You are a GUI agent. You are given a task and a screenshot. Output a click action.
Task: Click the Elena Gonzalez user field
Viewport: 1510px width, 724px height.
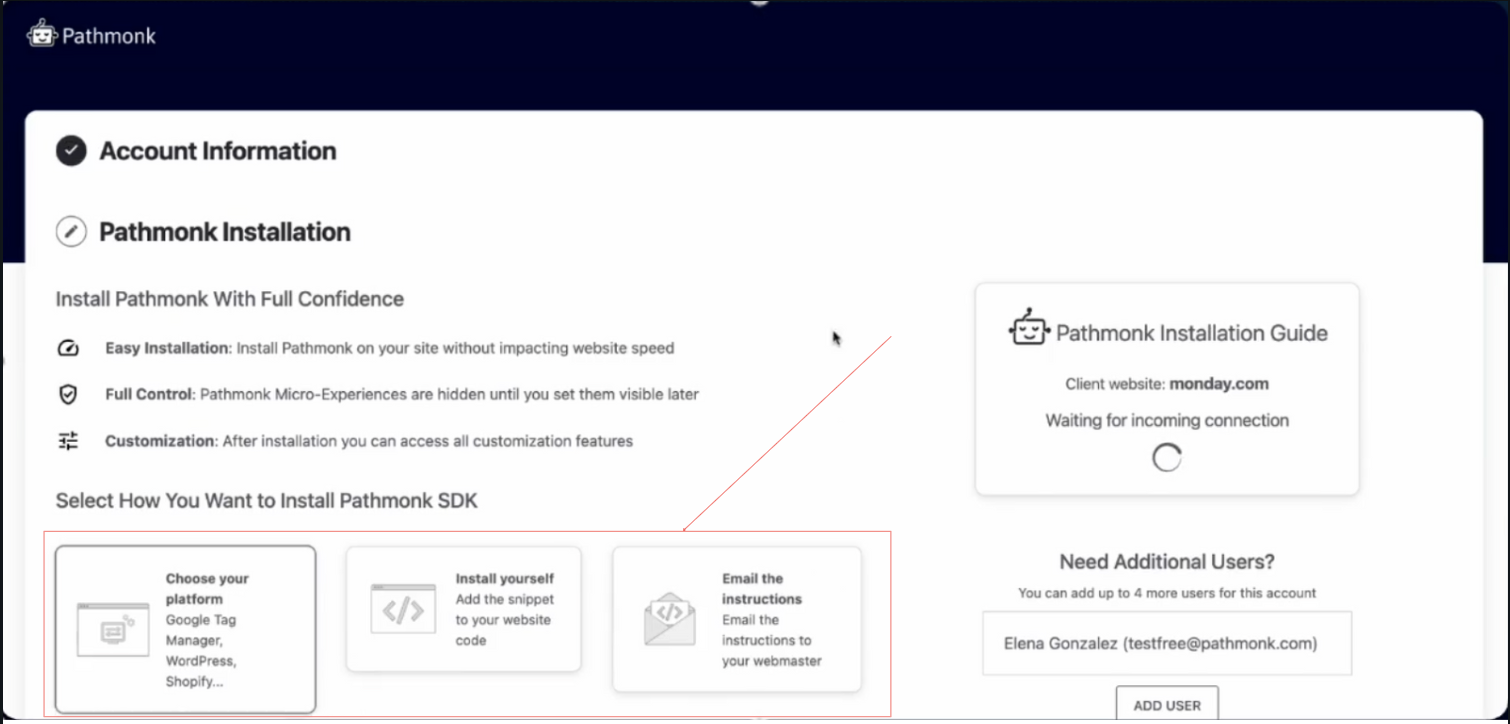[x=1167, y=643]
